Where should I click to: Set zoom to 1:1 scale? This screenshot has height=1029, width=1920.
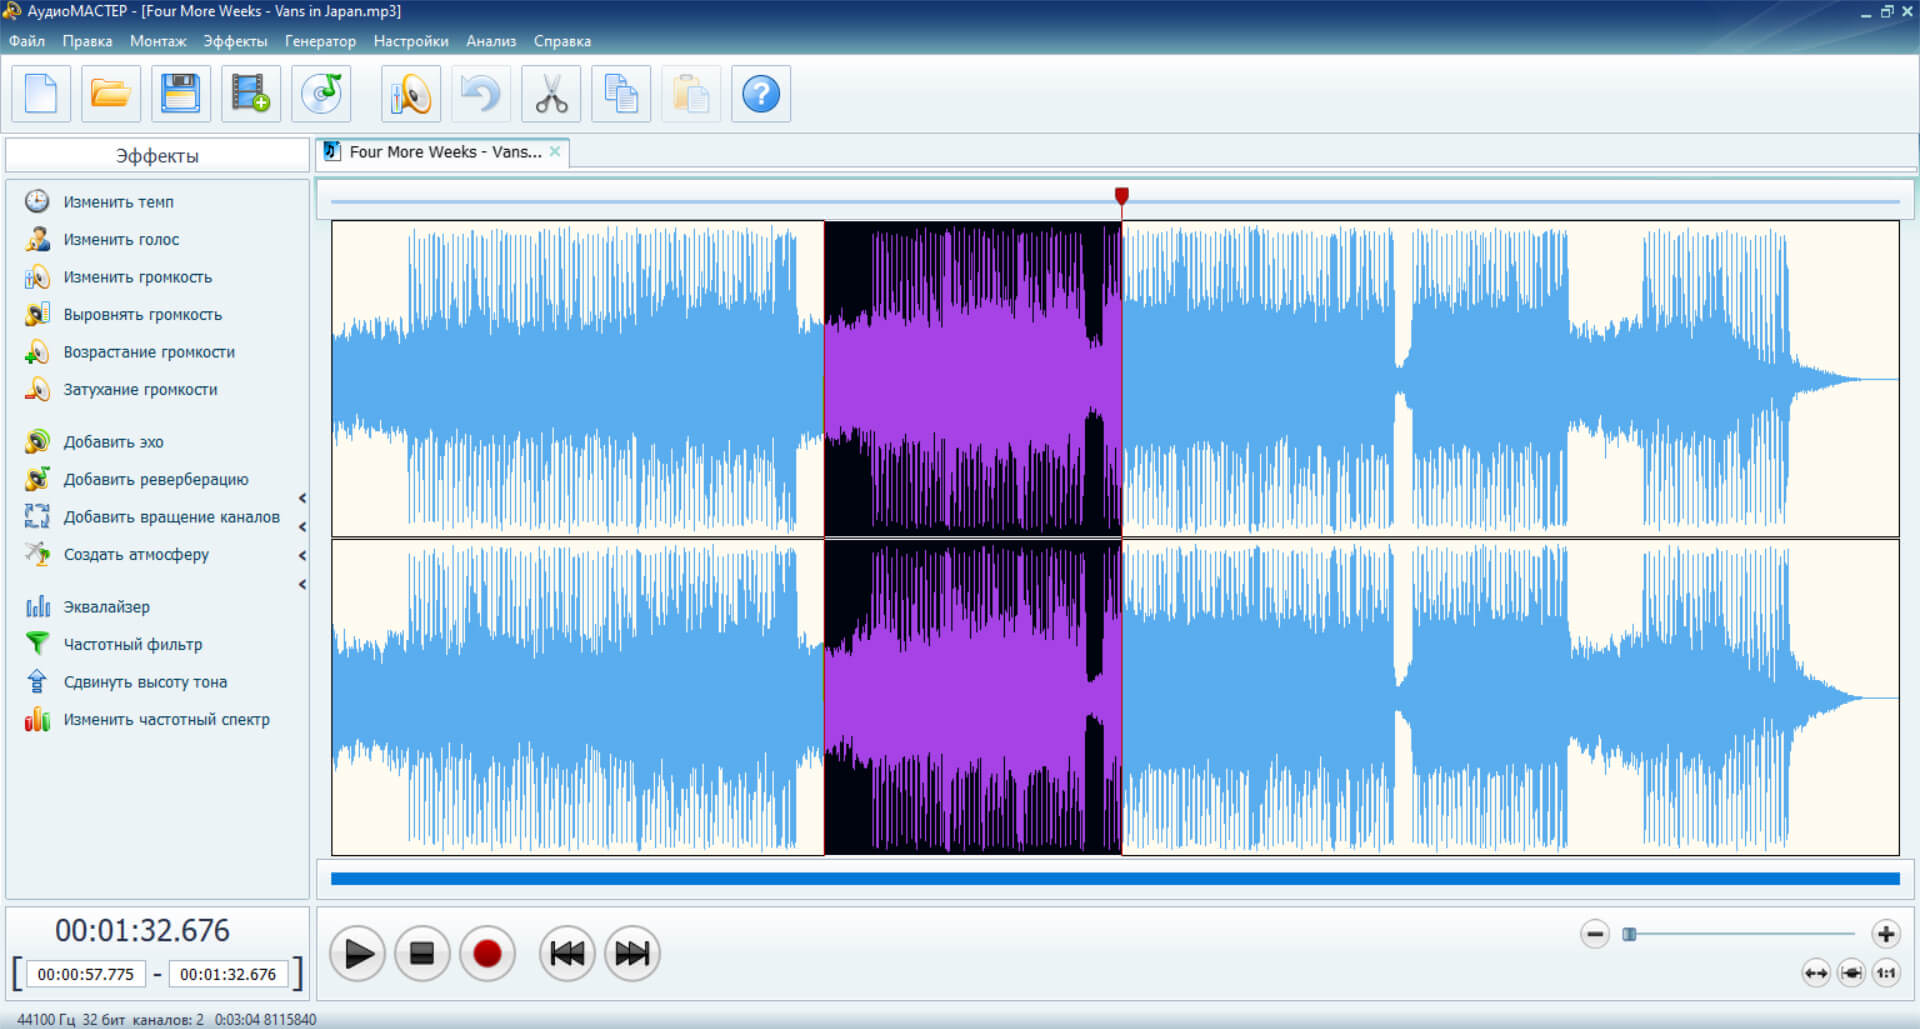(1886, 973)
